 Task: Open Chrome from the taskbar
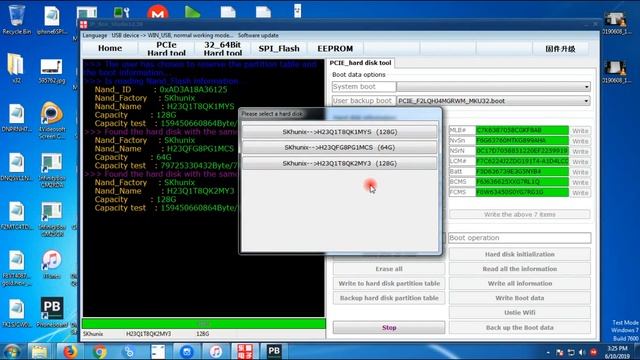click(x=99, y=352)
